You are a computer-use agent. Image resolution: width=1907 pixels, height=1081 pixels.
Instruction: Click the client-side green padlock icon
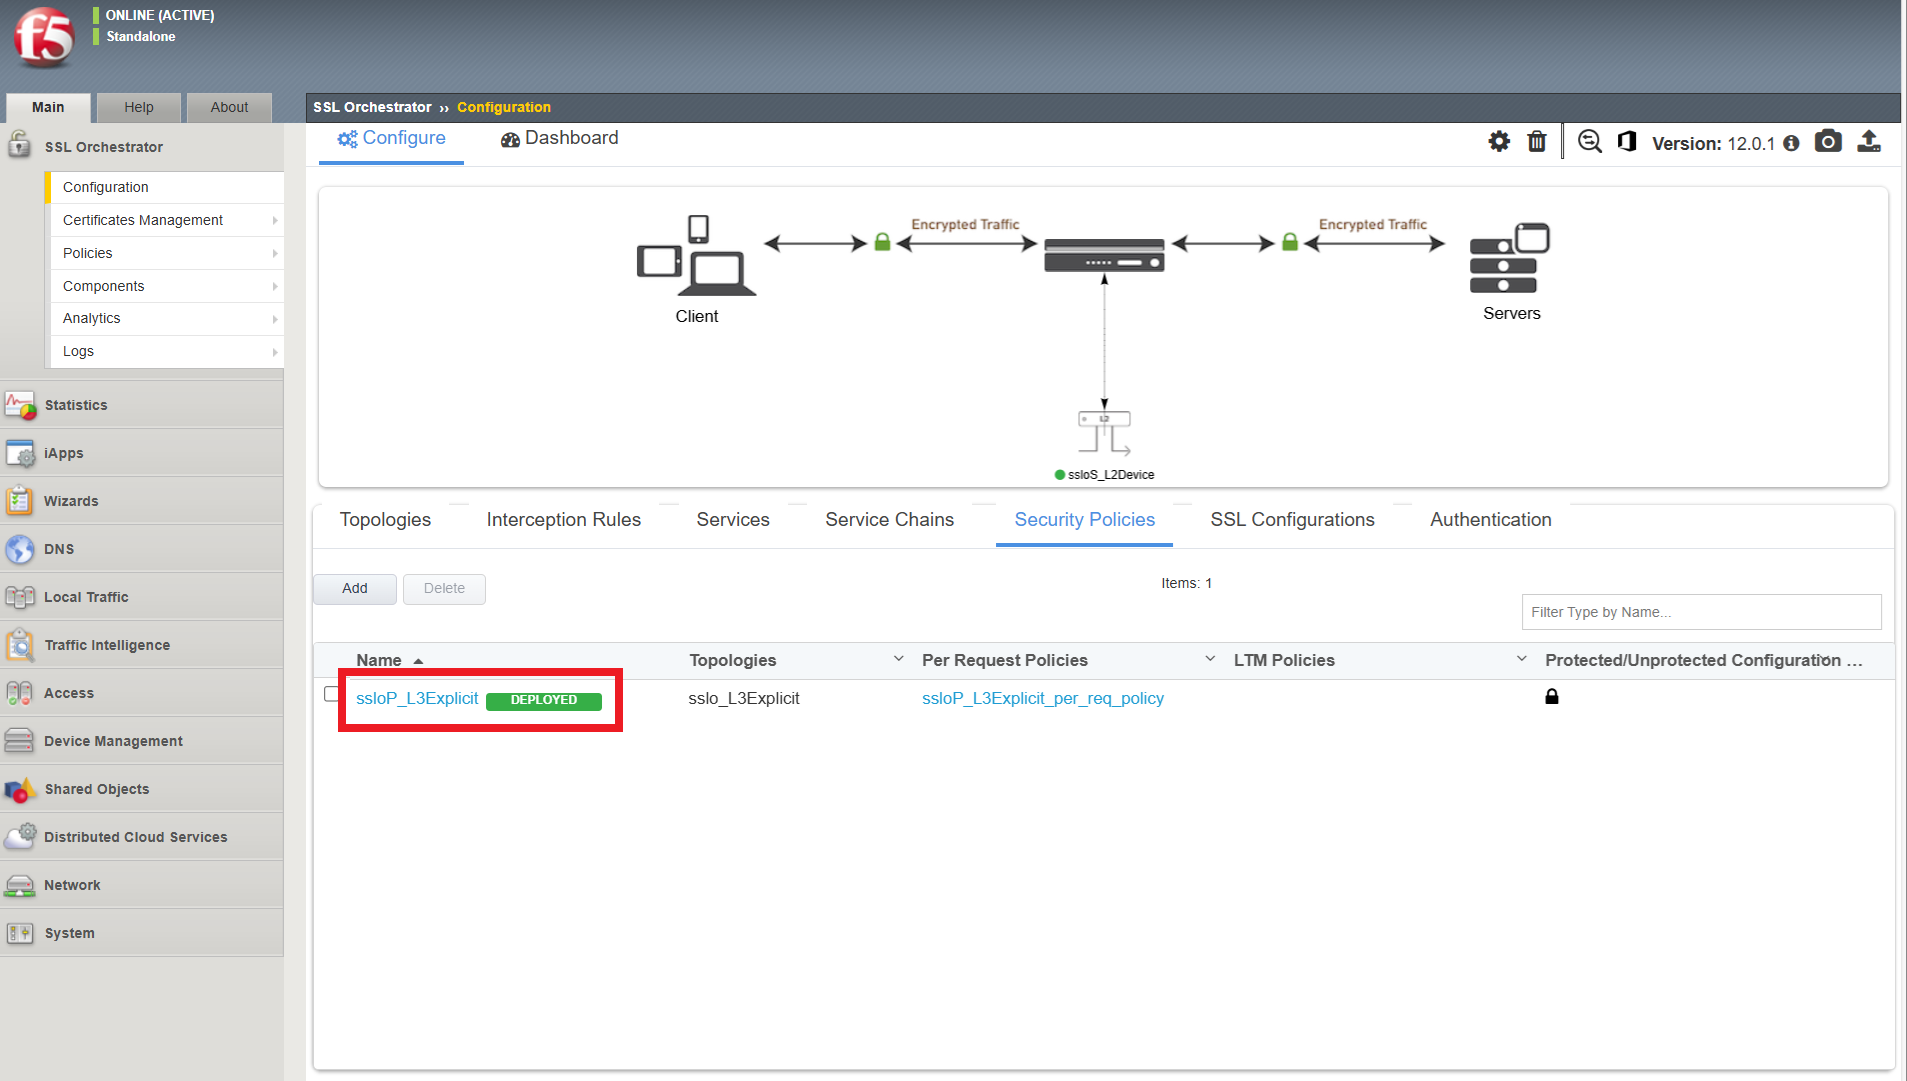coord(882,242)
